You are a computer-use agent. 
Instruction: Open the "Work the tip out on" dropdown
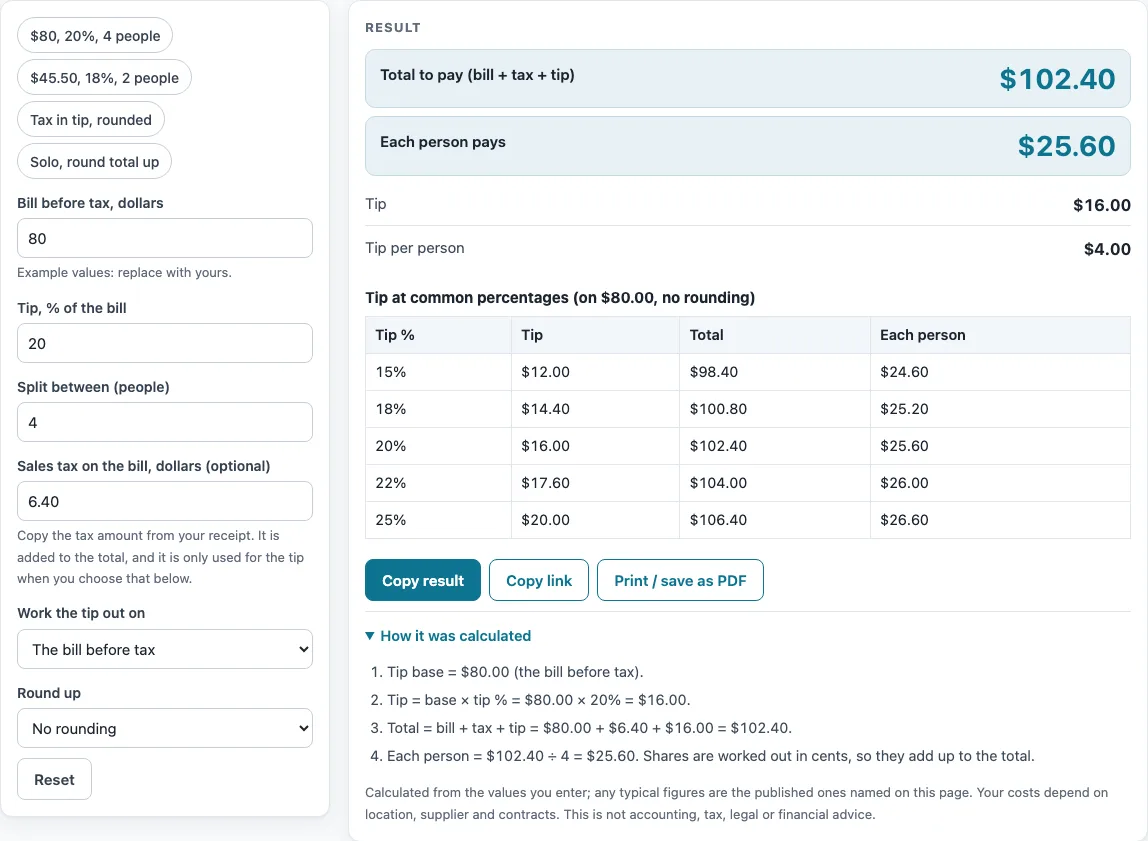click(x=165, y=649)
